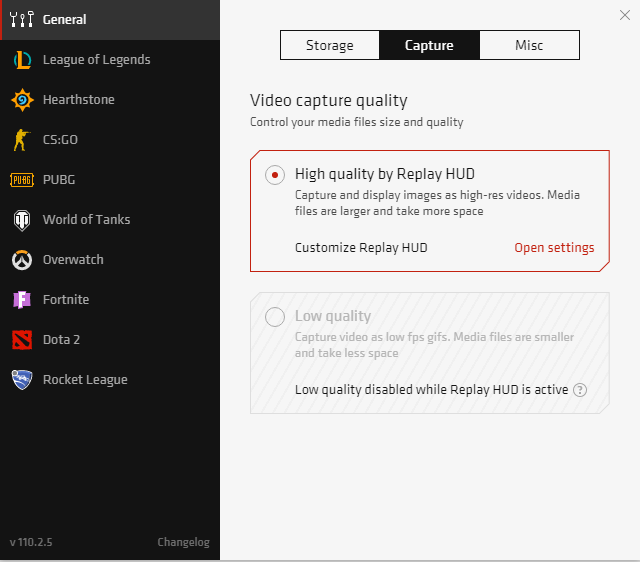Click the help question mark icon
Screen dimensions: 640x562
580,390
